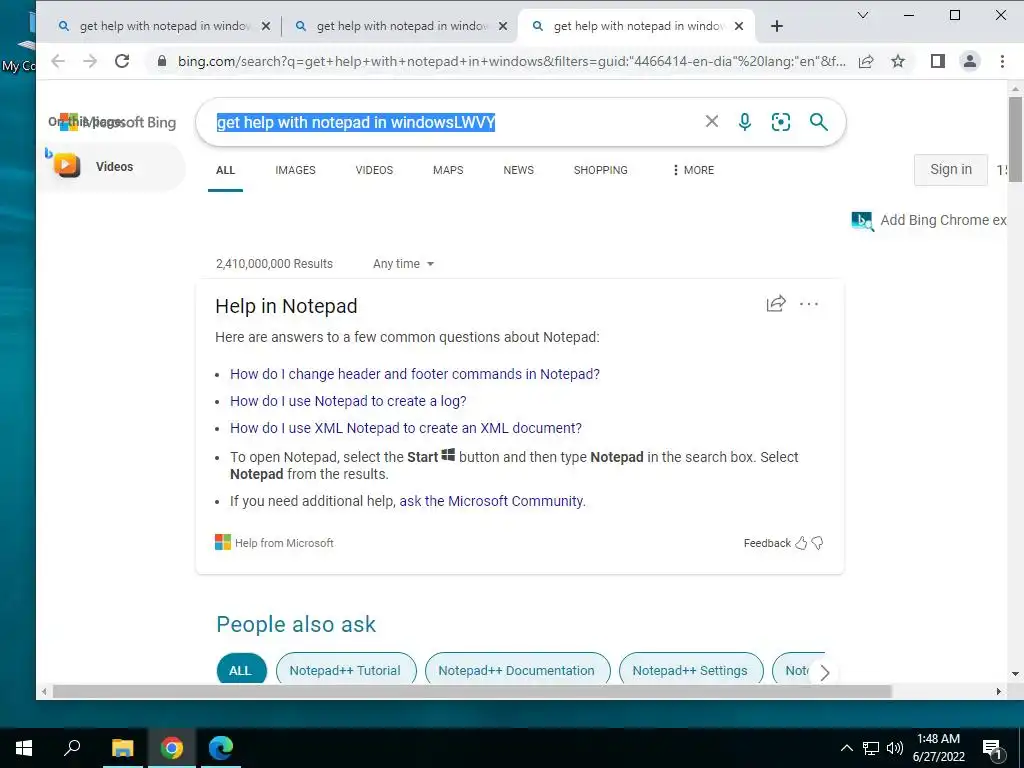Image resolution: width=1024 pixels, height=768 pixels.
Task: Open the card's three-dot options
Action: point(808,304)
